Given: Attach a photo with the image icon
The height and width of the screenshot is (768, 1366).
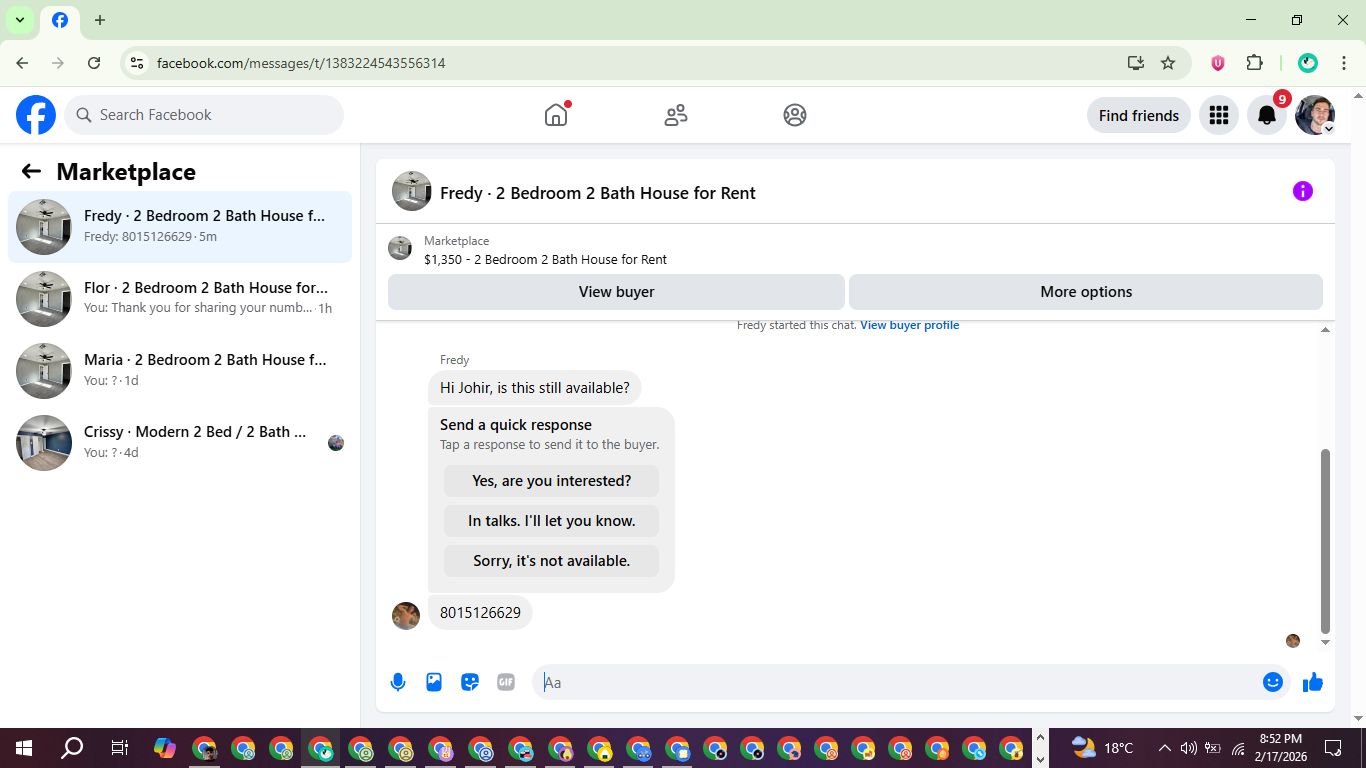Looking at the screenshot, I should click(434, 682).
